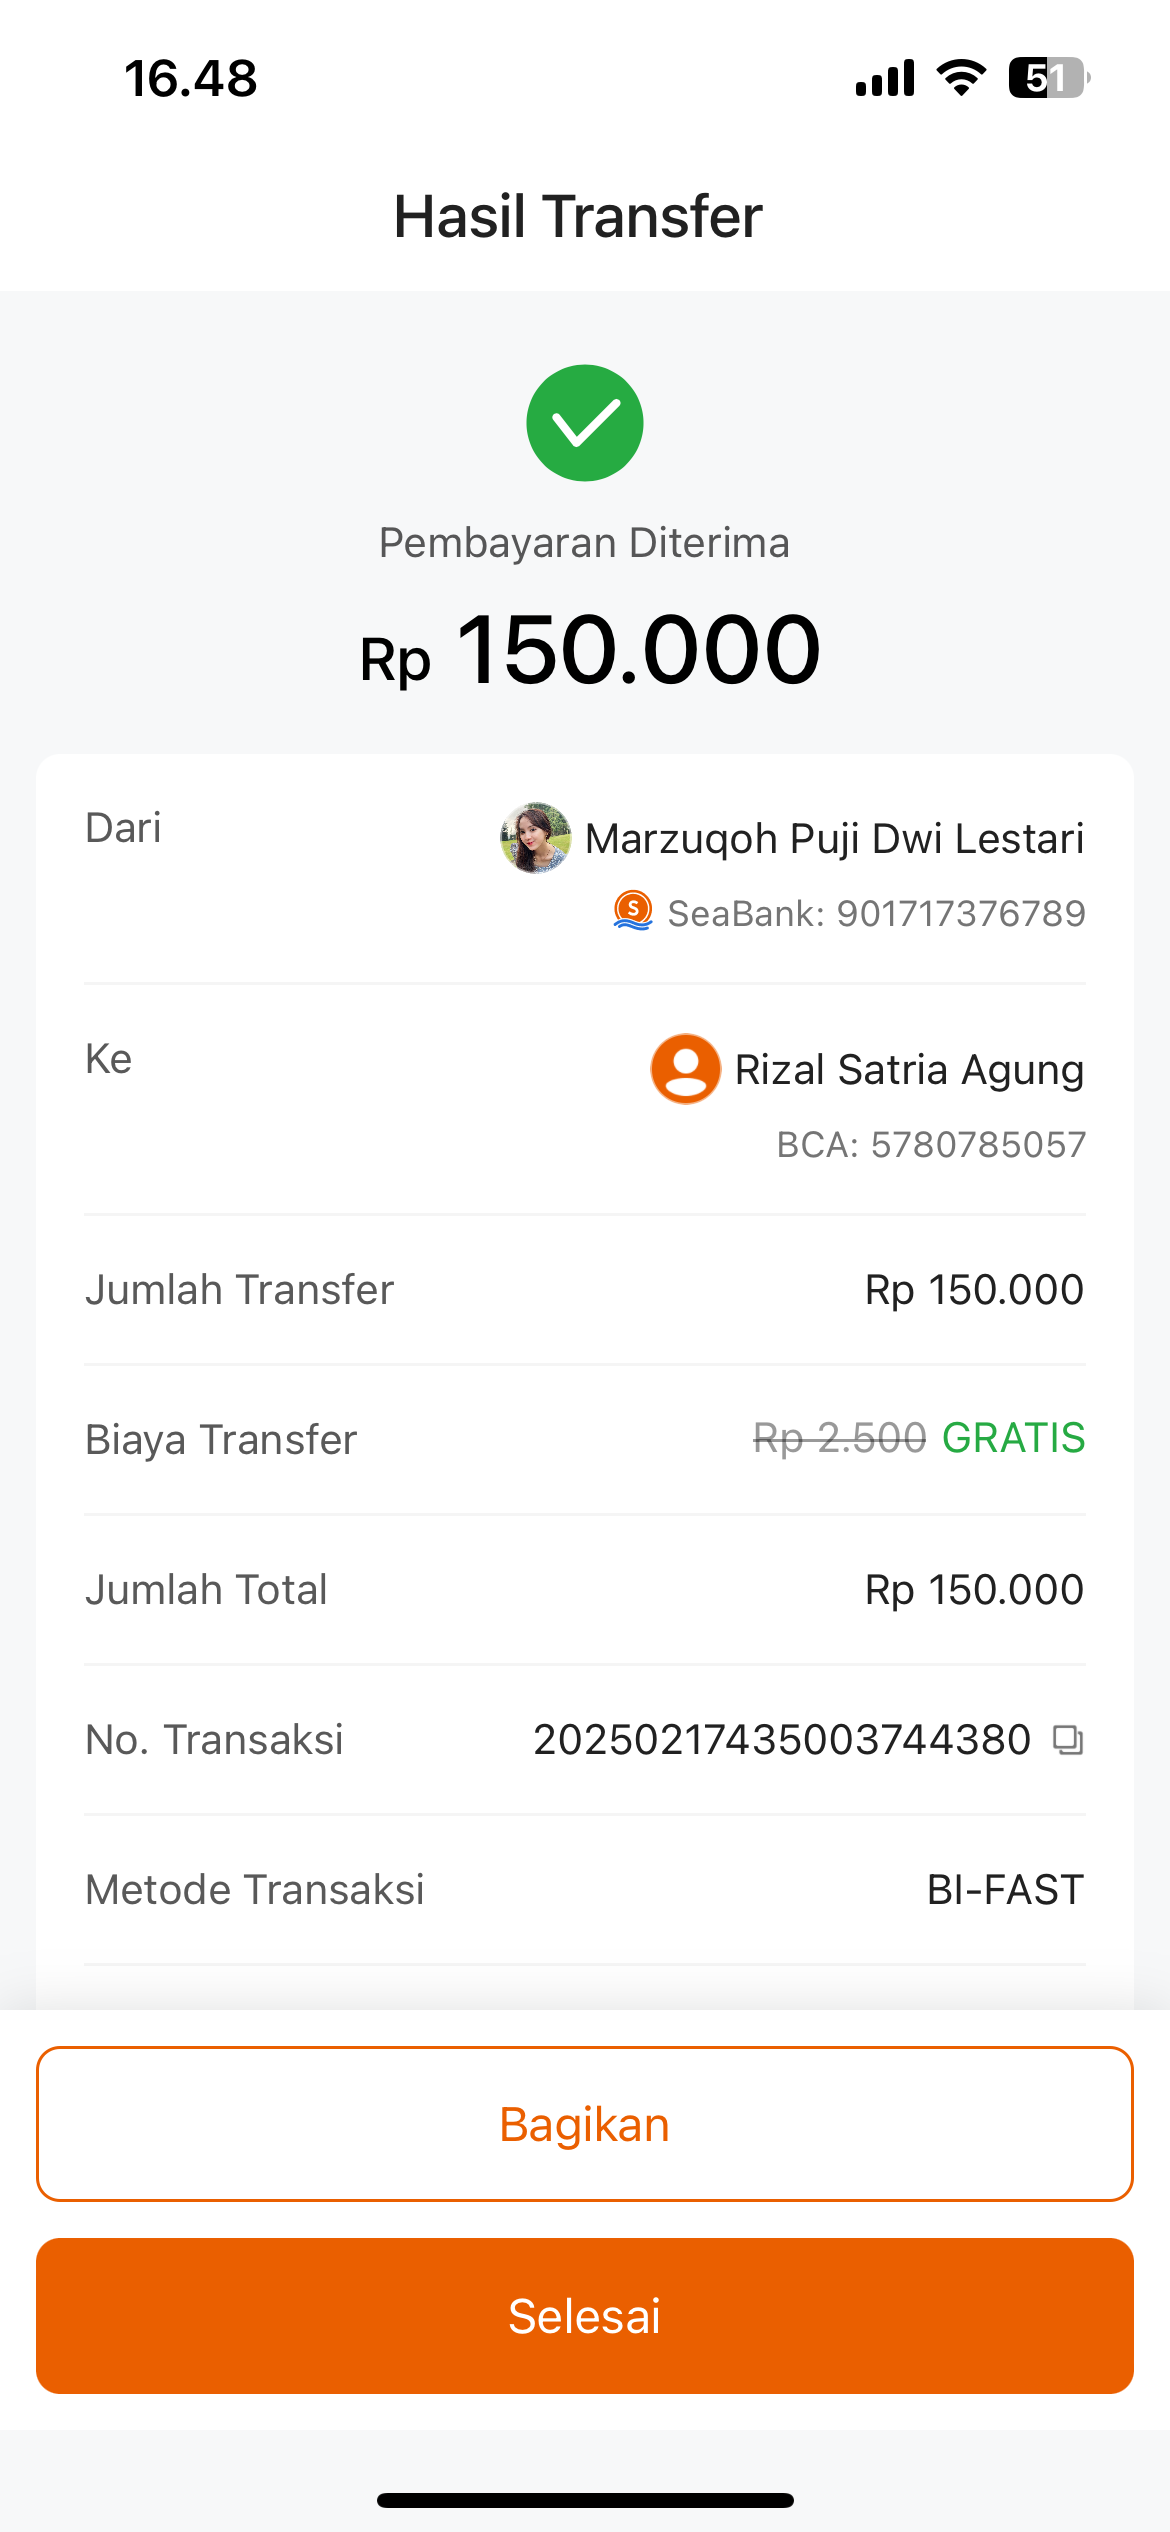Viewport: 1170px width, 2532px height.
Task: Tap the BCA account number text
Action: tap(931, 1144)
